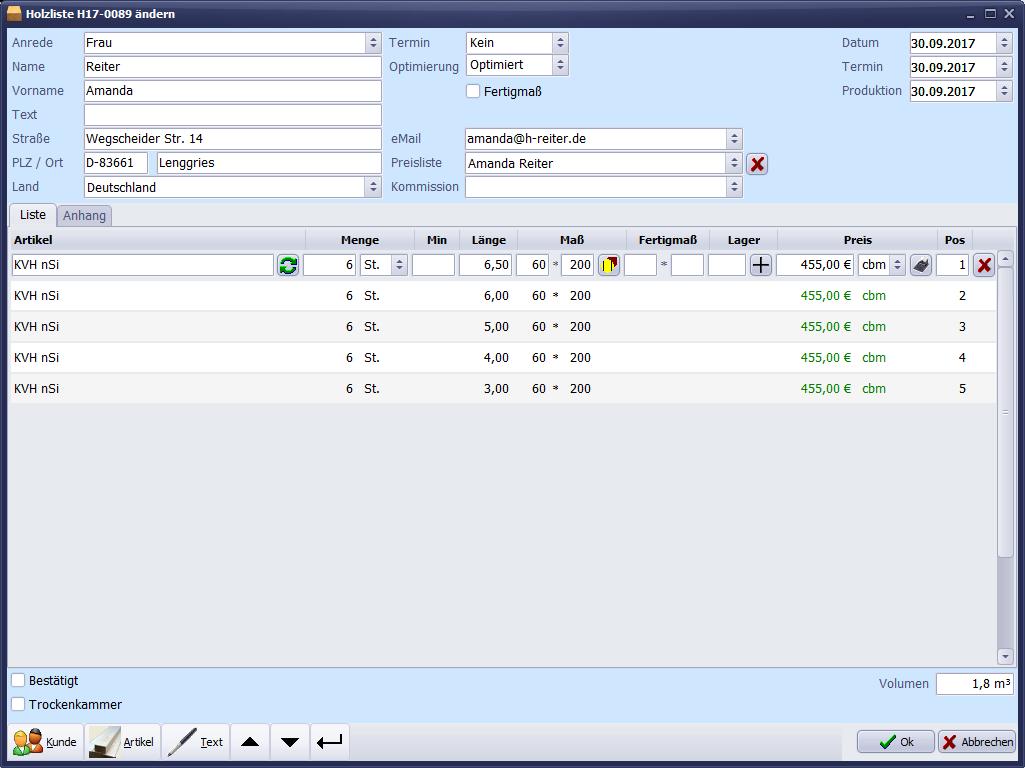Click the Min input field
The width and height of the screenshot is (1025, 768).
(x=433, y=265)
